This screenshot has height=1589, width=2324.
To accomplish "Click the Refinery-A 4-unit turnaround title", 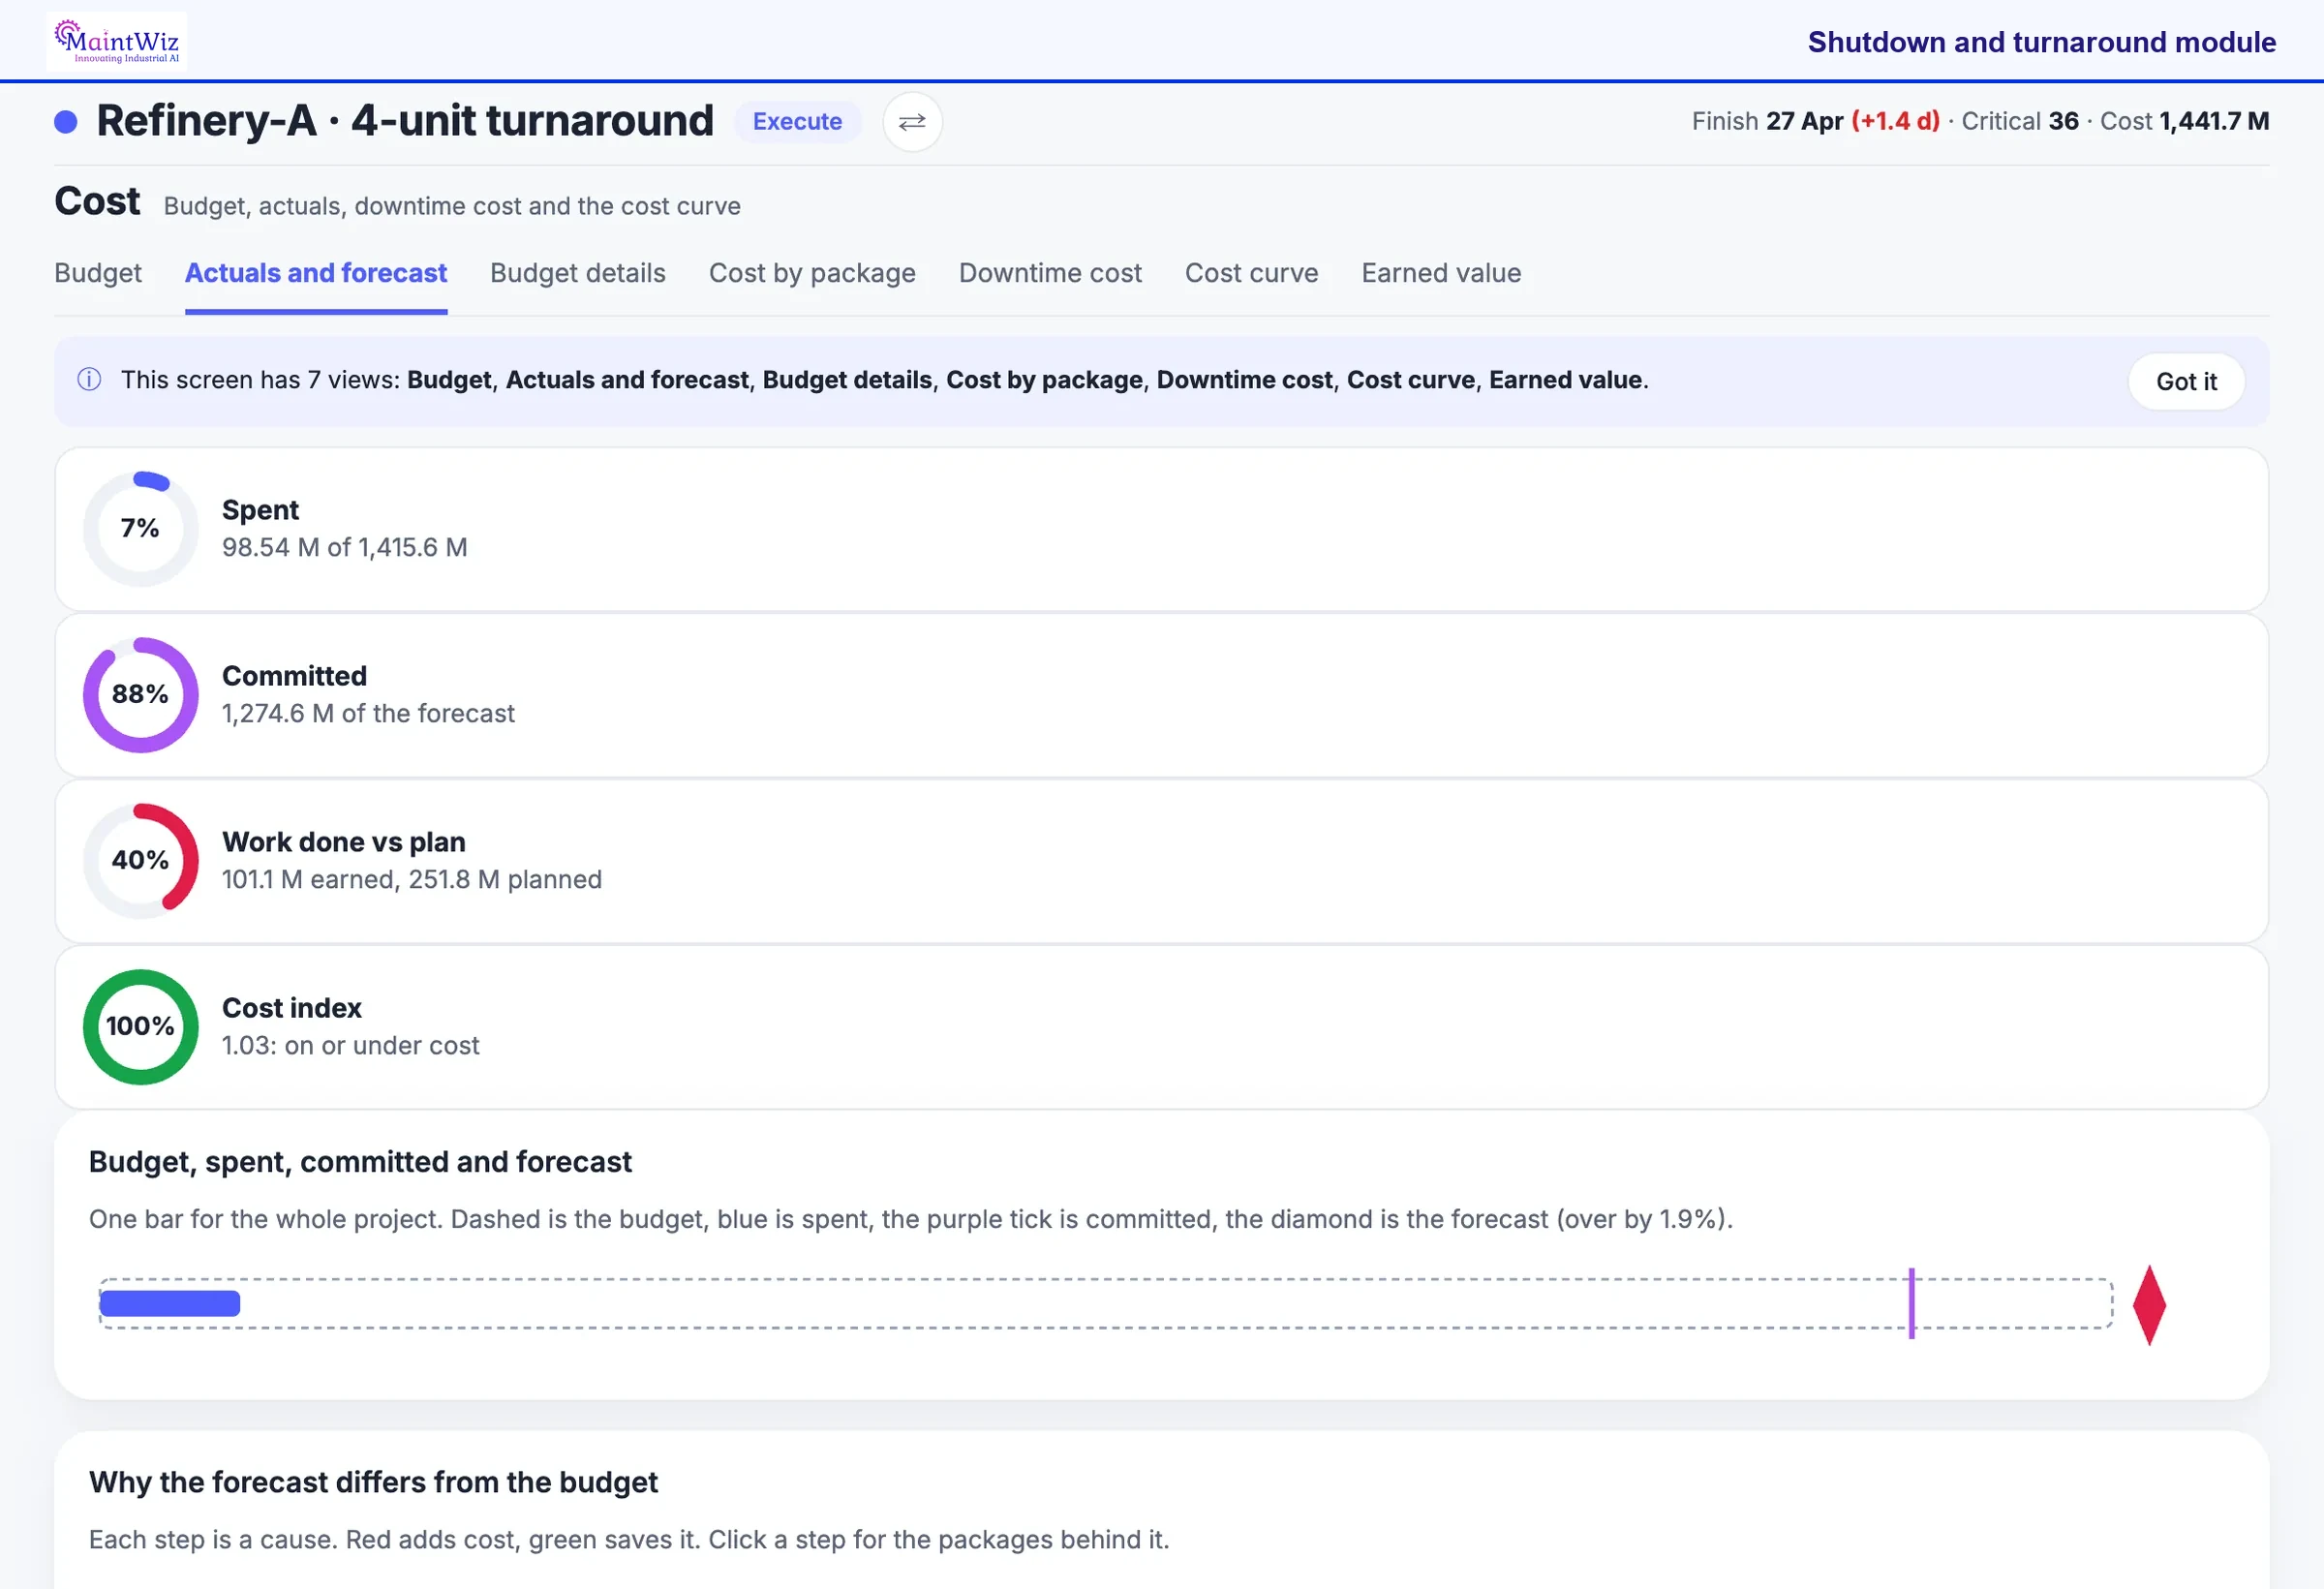I will coord(405,121).
